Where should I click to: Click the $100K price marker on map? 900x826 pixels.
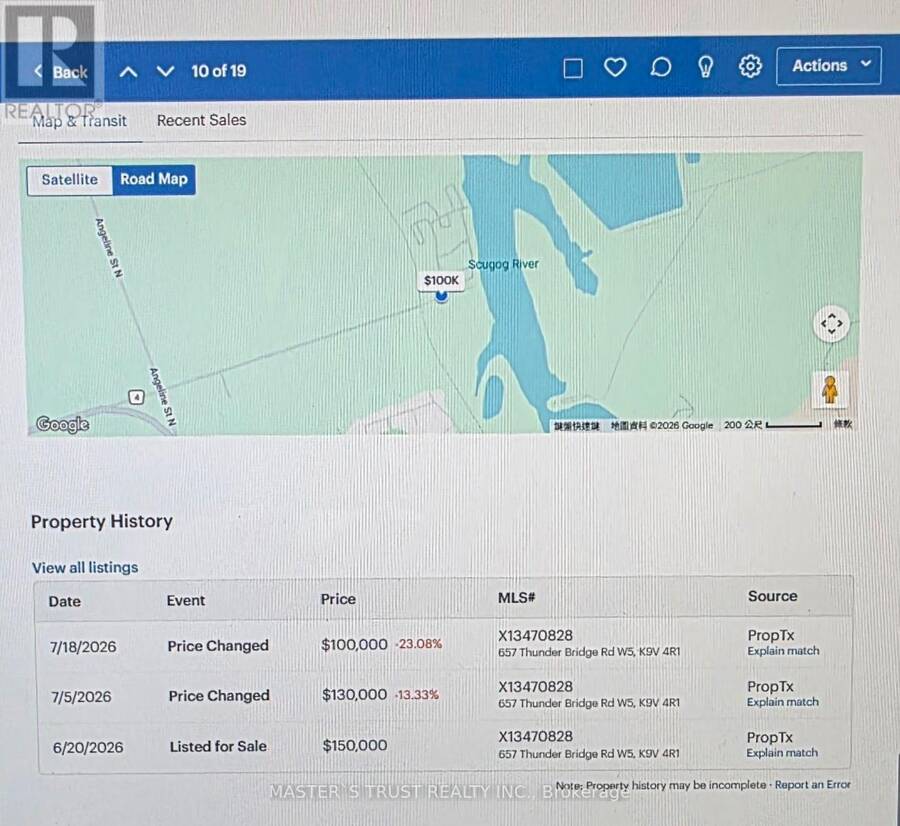pos(441,280)
